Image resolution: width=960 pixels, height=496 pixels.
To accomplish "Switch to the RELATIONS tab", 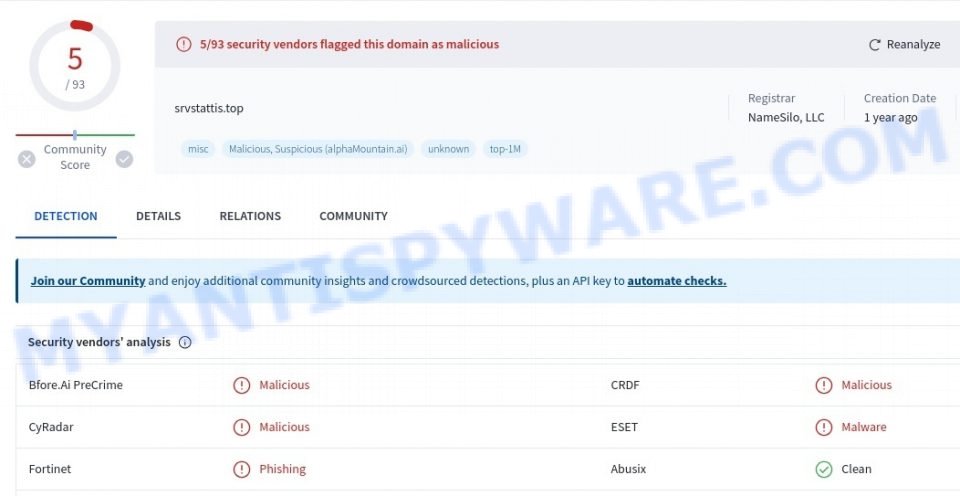I will coord(250,216).
